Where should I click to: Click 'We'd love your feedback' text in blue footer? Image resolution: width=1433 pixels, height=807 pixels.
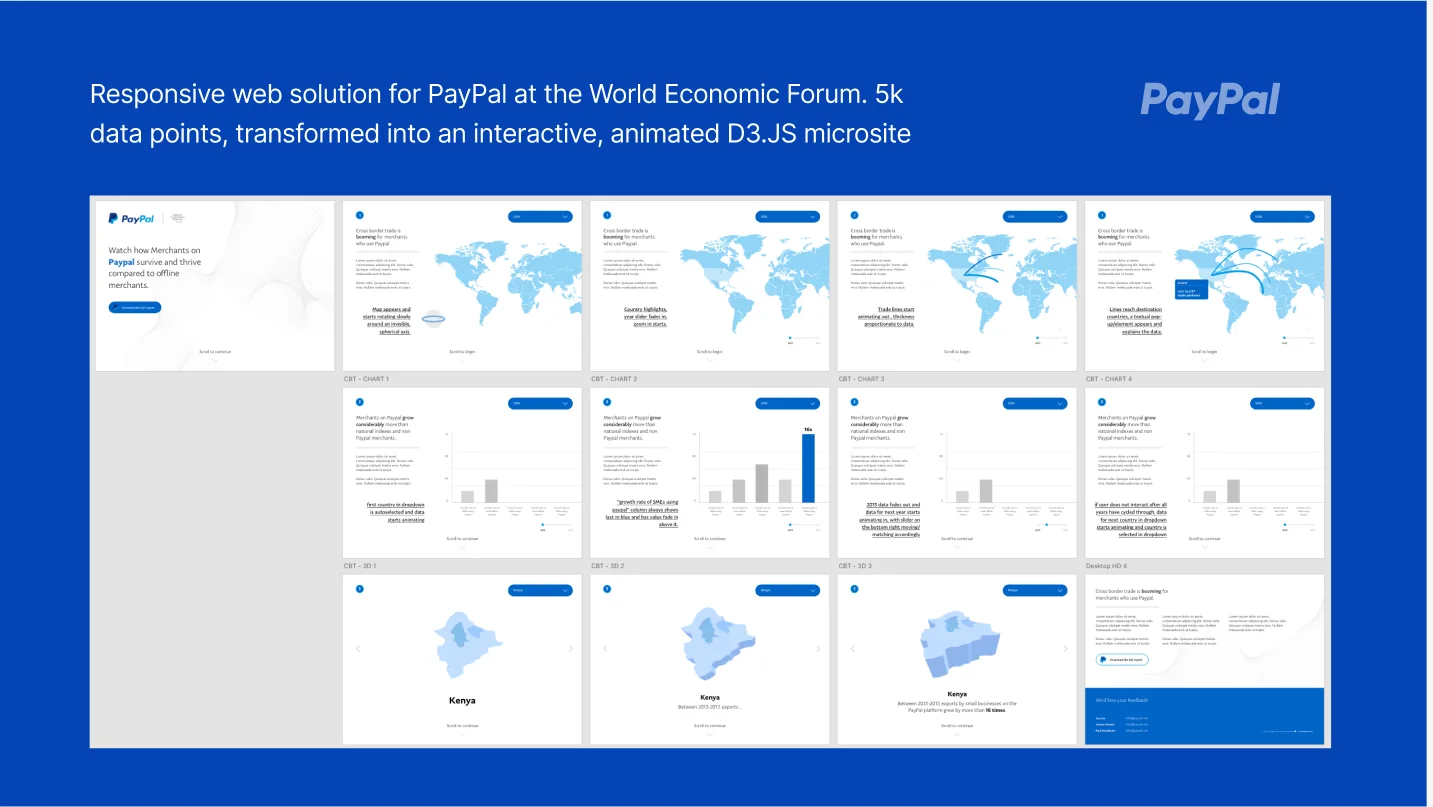(x=1120, y=700)
